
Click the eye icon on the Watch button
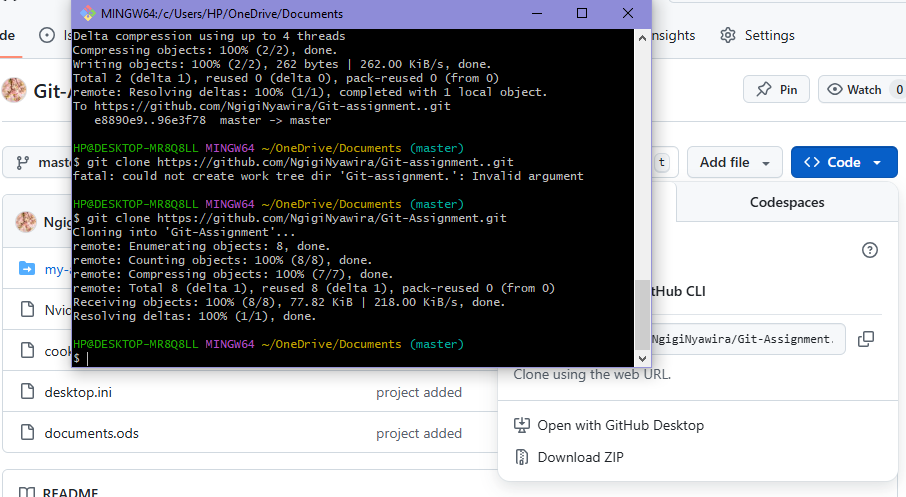click(x=834, y=90)
